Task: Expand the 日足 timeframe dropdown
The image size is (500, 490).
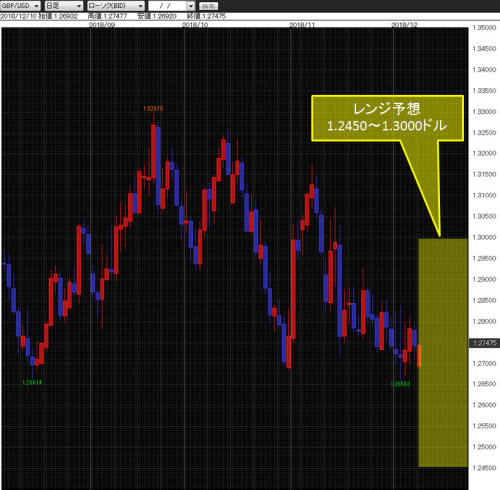Action: (64, 6)
